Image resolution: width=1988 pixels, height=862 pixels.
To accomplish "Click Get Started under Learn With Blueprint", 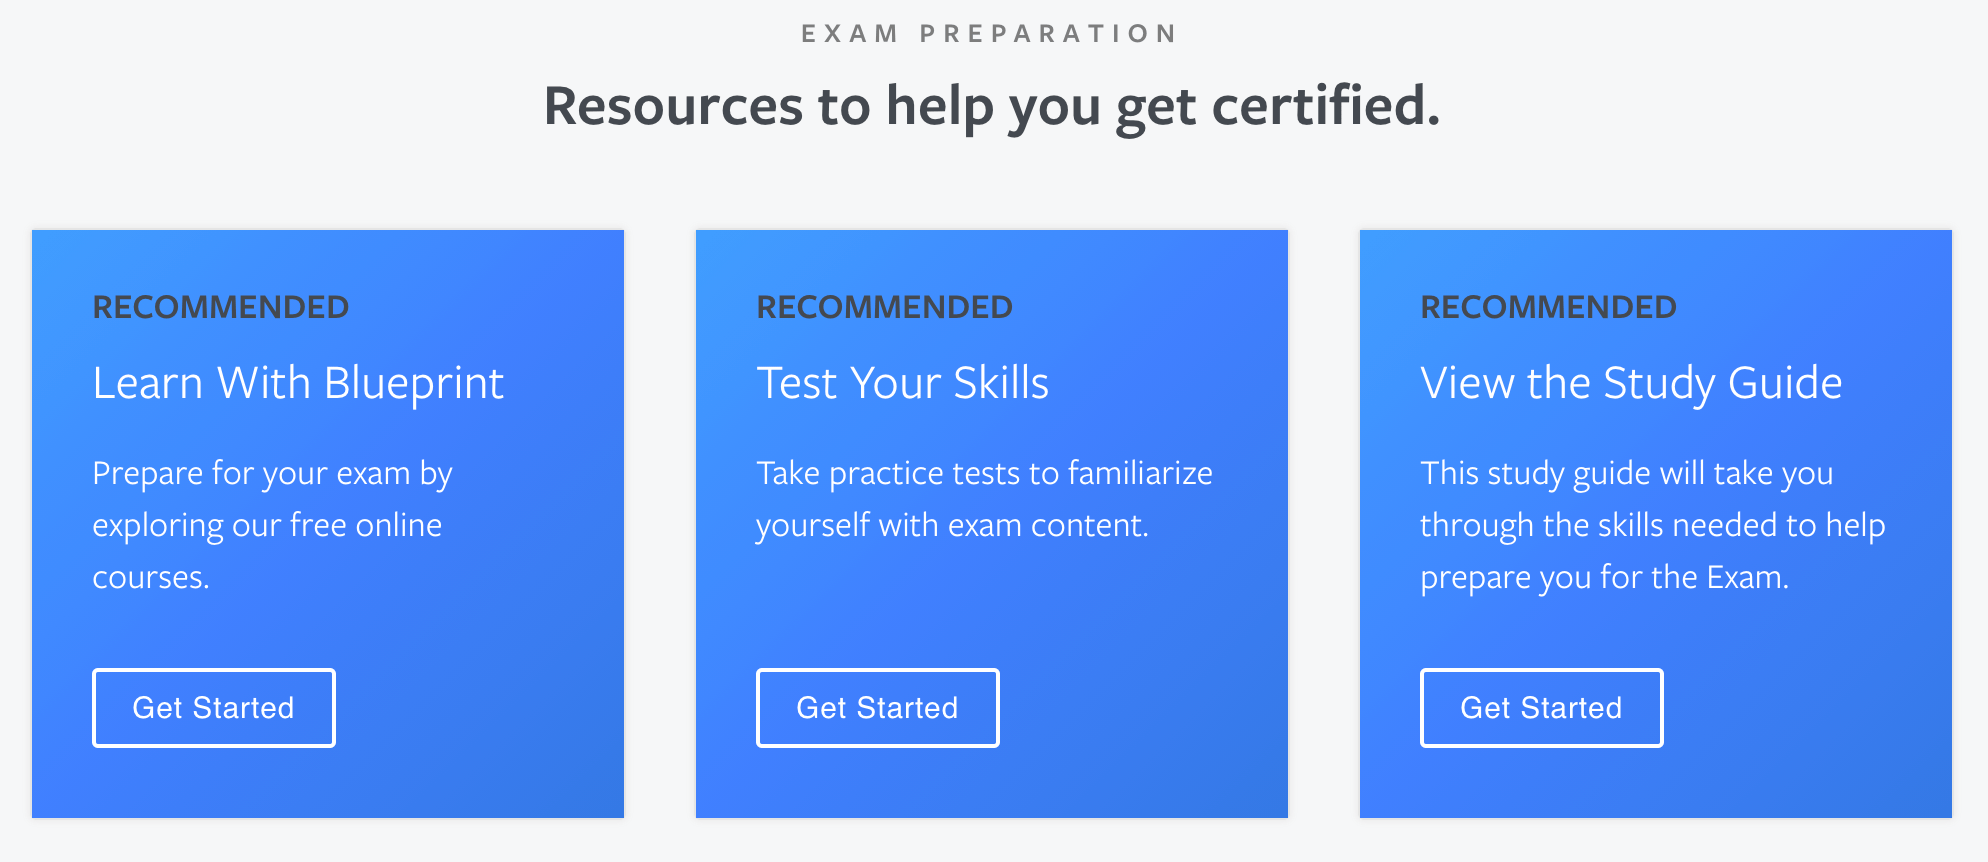I will click(213, 708).
